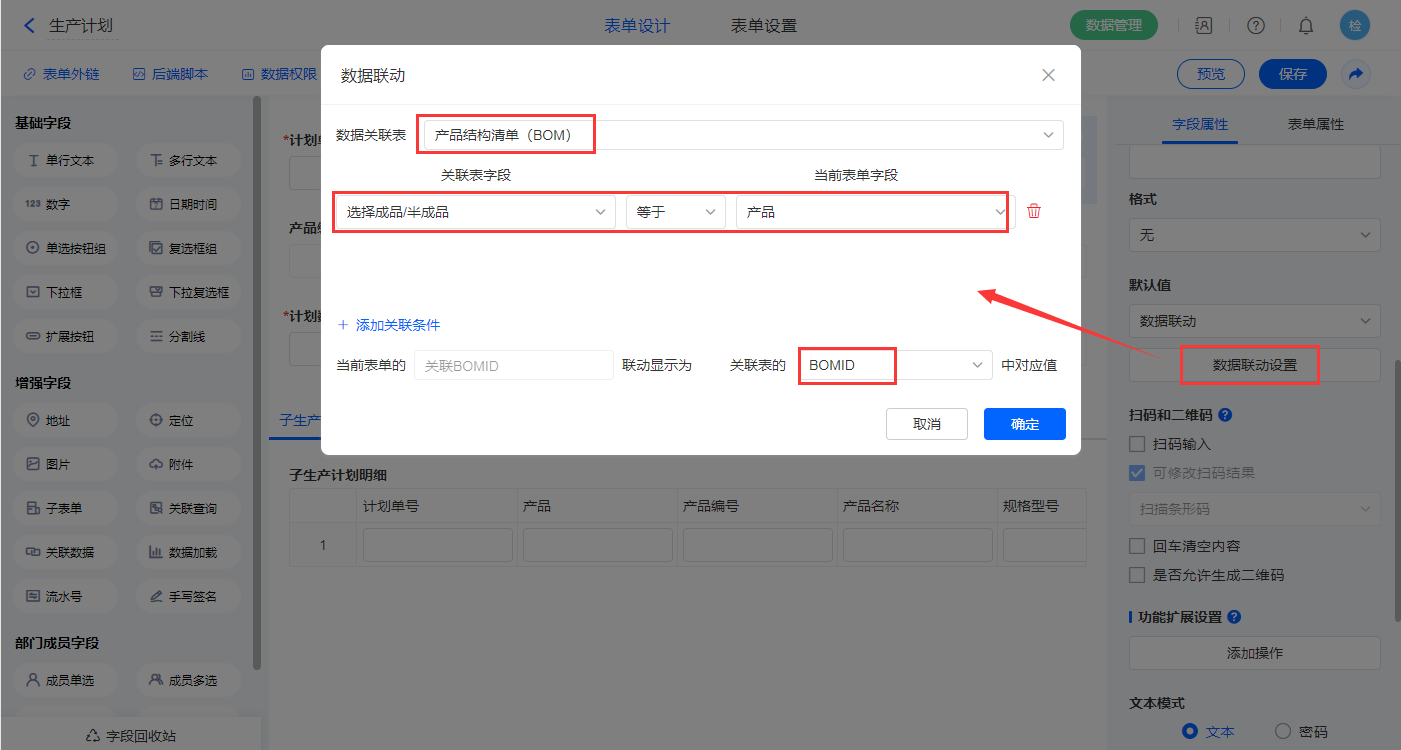Open the BOMID linked field dropdown

895,366
